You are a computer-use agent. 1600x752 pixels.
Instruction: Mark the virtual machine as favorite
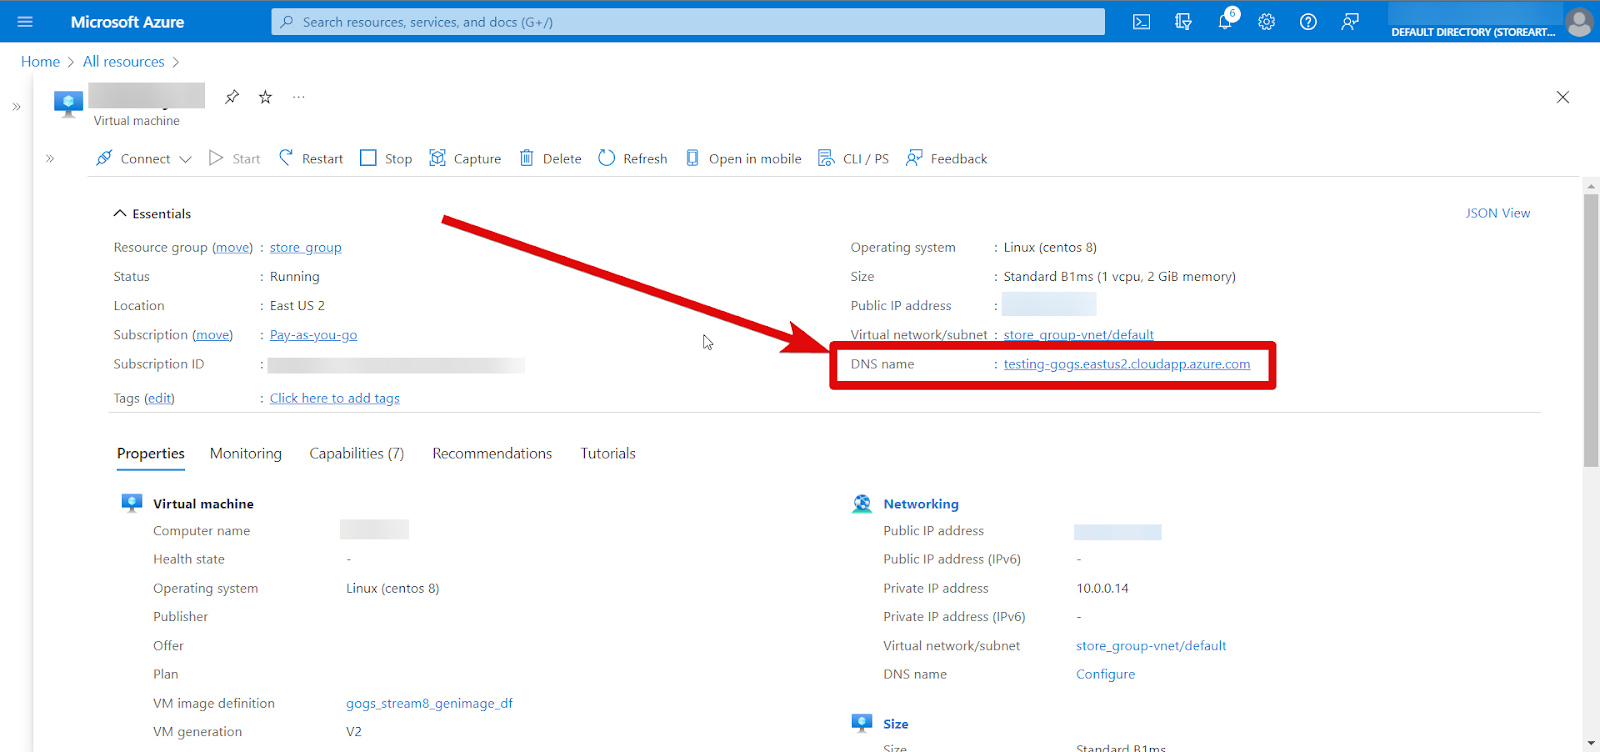tap(265, 97)
